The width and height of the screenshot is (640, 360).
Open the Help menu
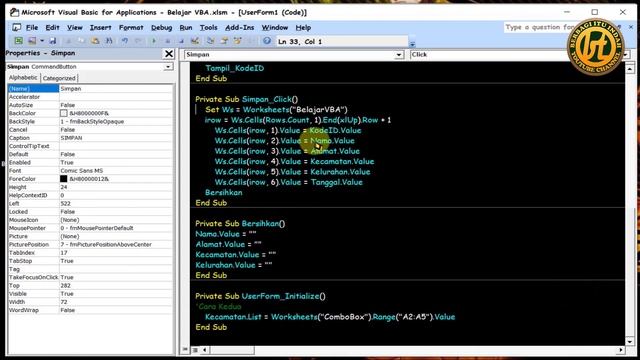pyautogui.click(x=303, y=27)
